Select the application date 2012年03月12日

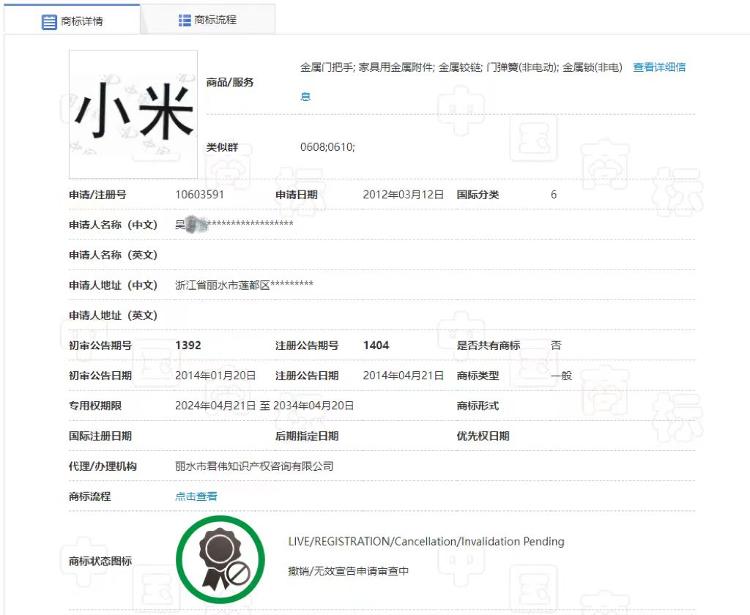click(x=403, y=195)
